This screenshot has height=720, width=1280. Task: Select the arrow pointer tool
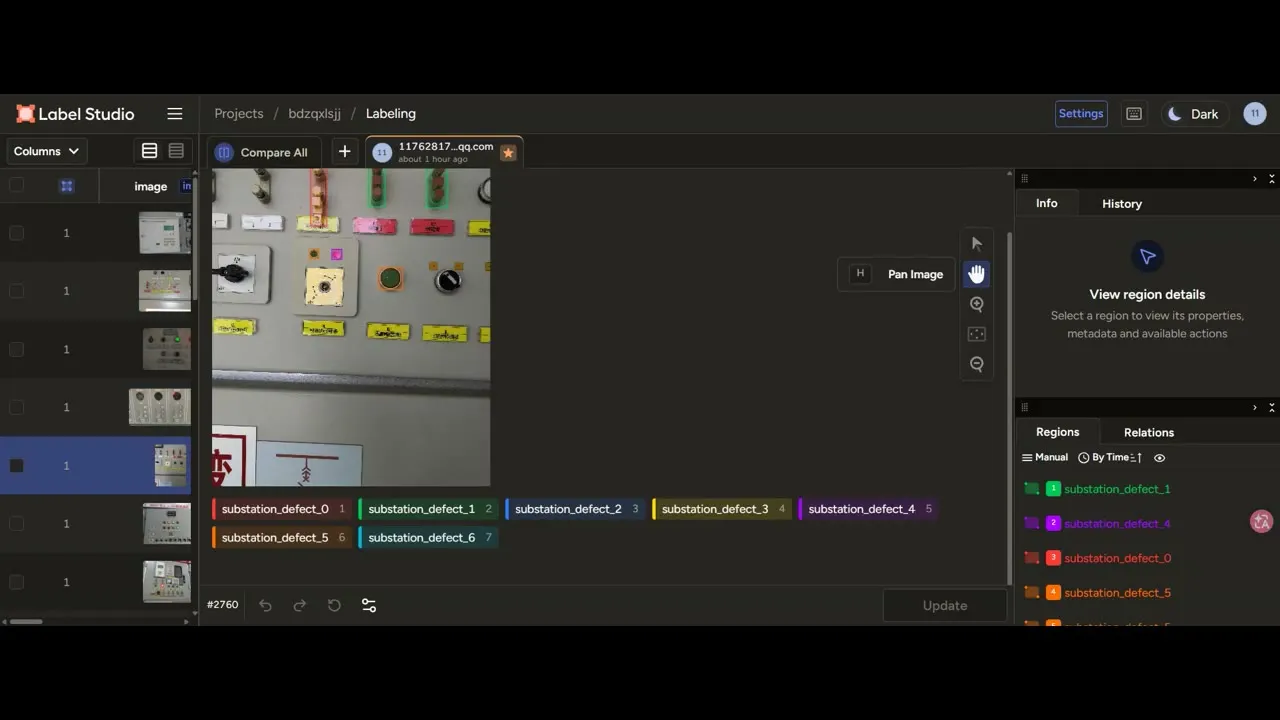coord(977,244)
